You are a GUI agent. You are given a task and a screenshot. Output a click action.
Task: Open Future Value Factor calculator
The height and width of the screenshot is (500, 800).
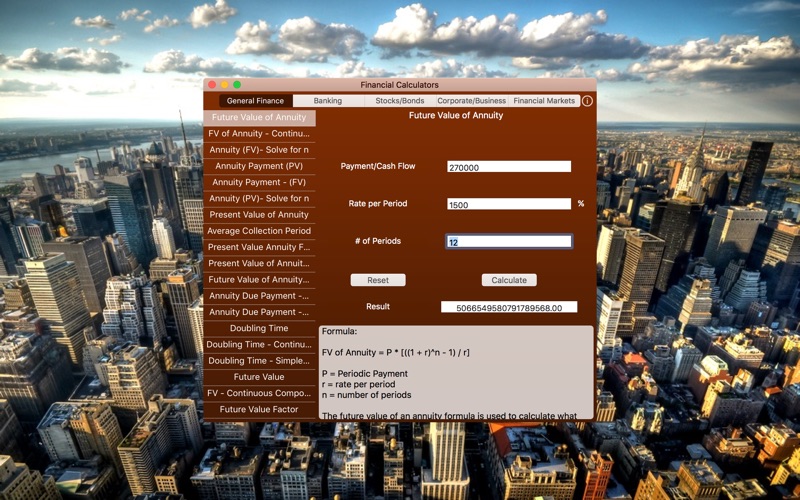click(259, 409)
